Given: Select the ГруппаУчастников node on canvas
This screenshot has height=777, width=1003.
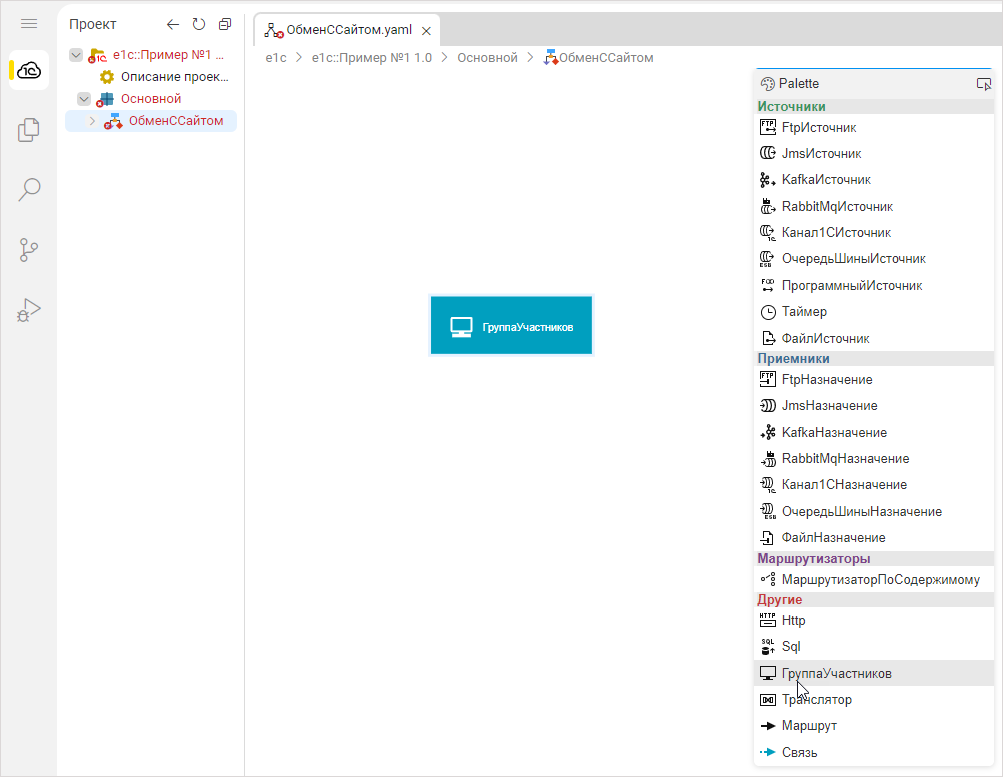Looking at the screenshot, I should point(511,325).
